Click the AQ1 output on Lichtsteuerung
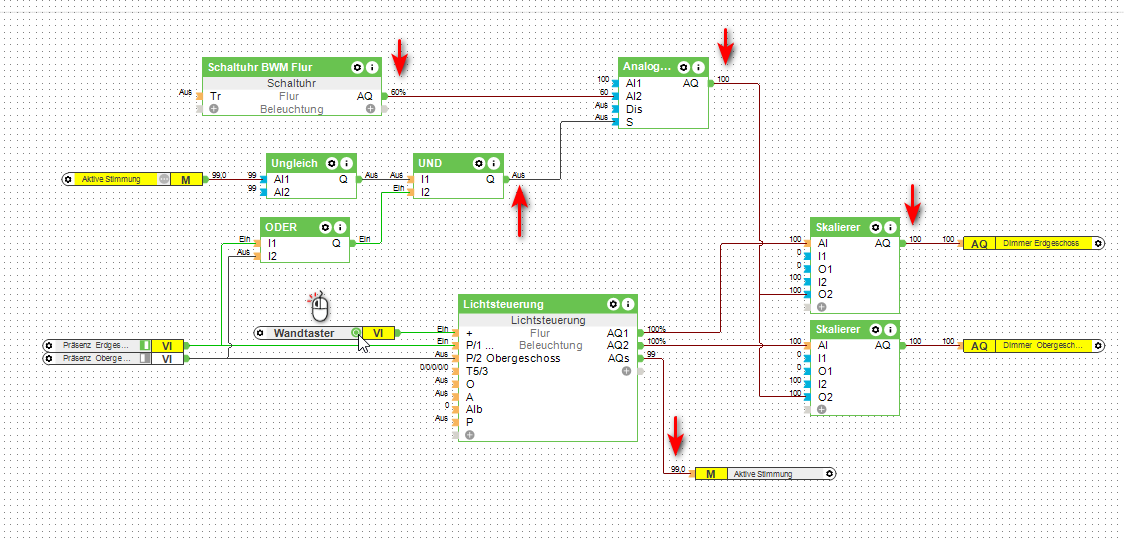 tap(618, 332)
